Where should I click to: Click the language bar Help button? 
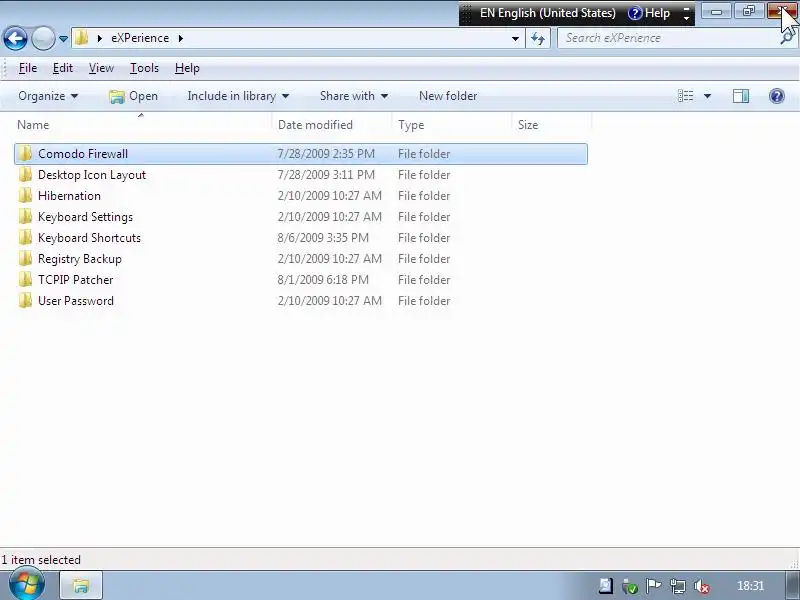(x=649, y=13)
